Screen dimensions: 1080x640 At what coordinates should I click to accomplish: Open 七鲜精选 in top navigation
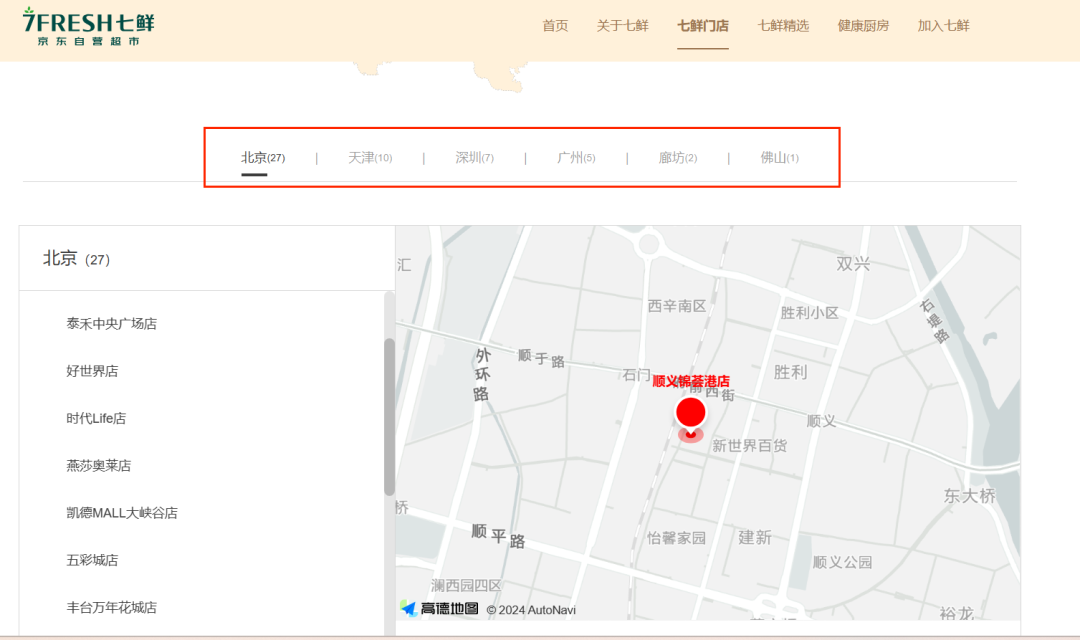tap(783, 26)
